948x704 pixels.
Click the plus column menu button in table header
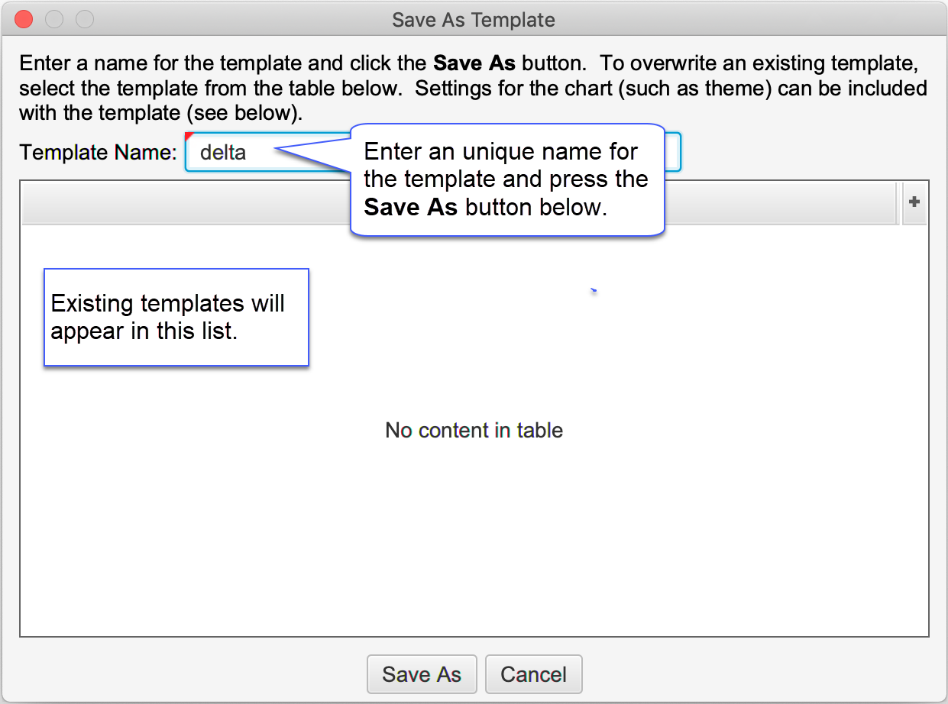pyautogui.click(x=913, y=202)
